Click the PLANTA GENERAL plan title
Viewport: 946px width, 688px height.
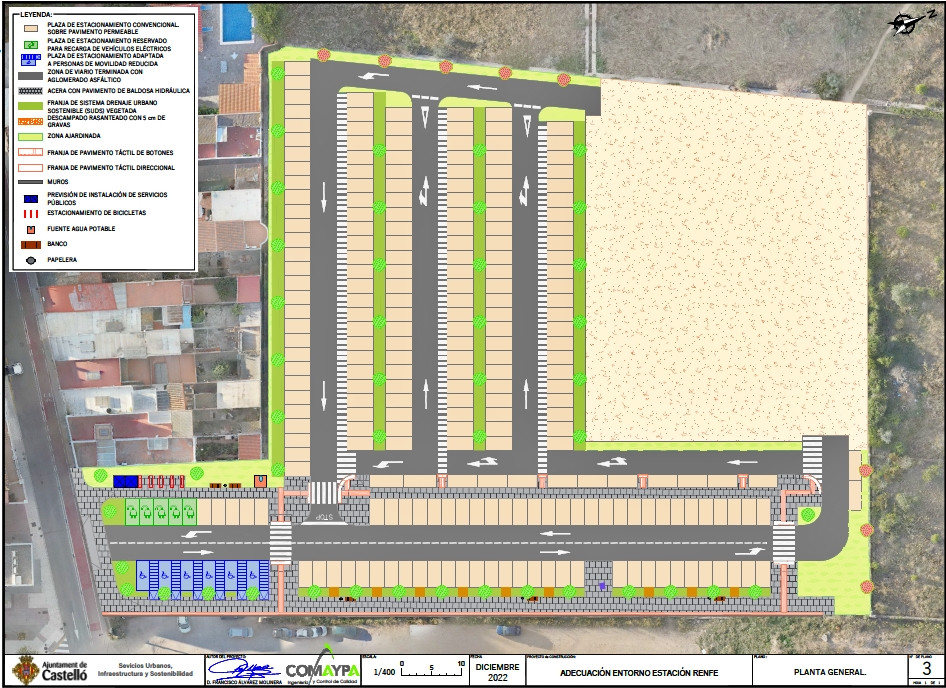tap(829, 672)
